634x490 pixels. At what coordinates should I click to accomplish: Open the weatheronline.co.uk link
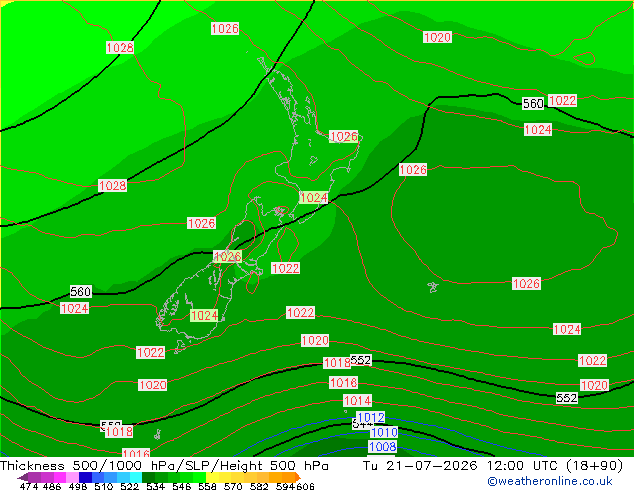(550, 481)
